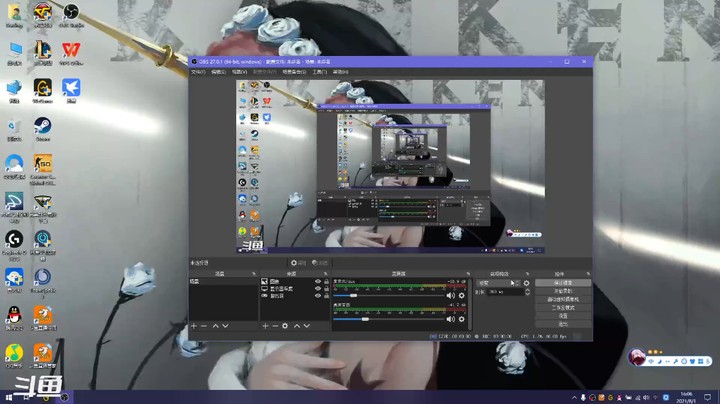Mute the Mic/Aux speaker icon
The height and width of the screenshot is (404, 720).
pyautogui.click(x=451, y=296)
